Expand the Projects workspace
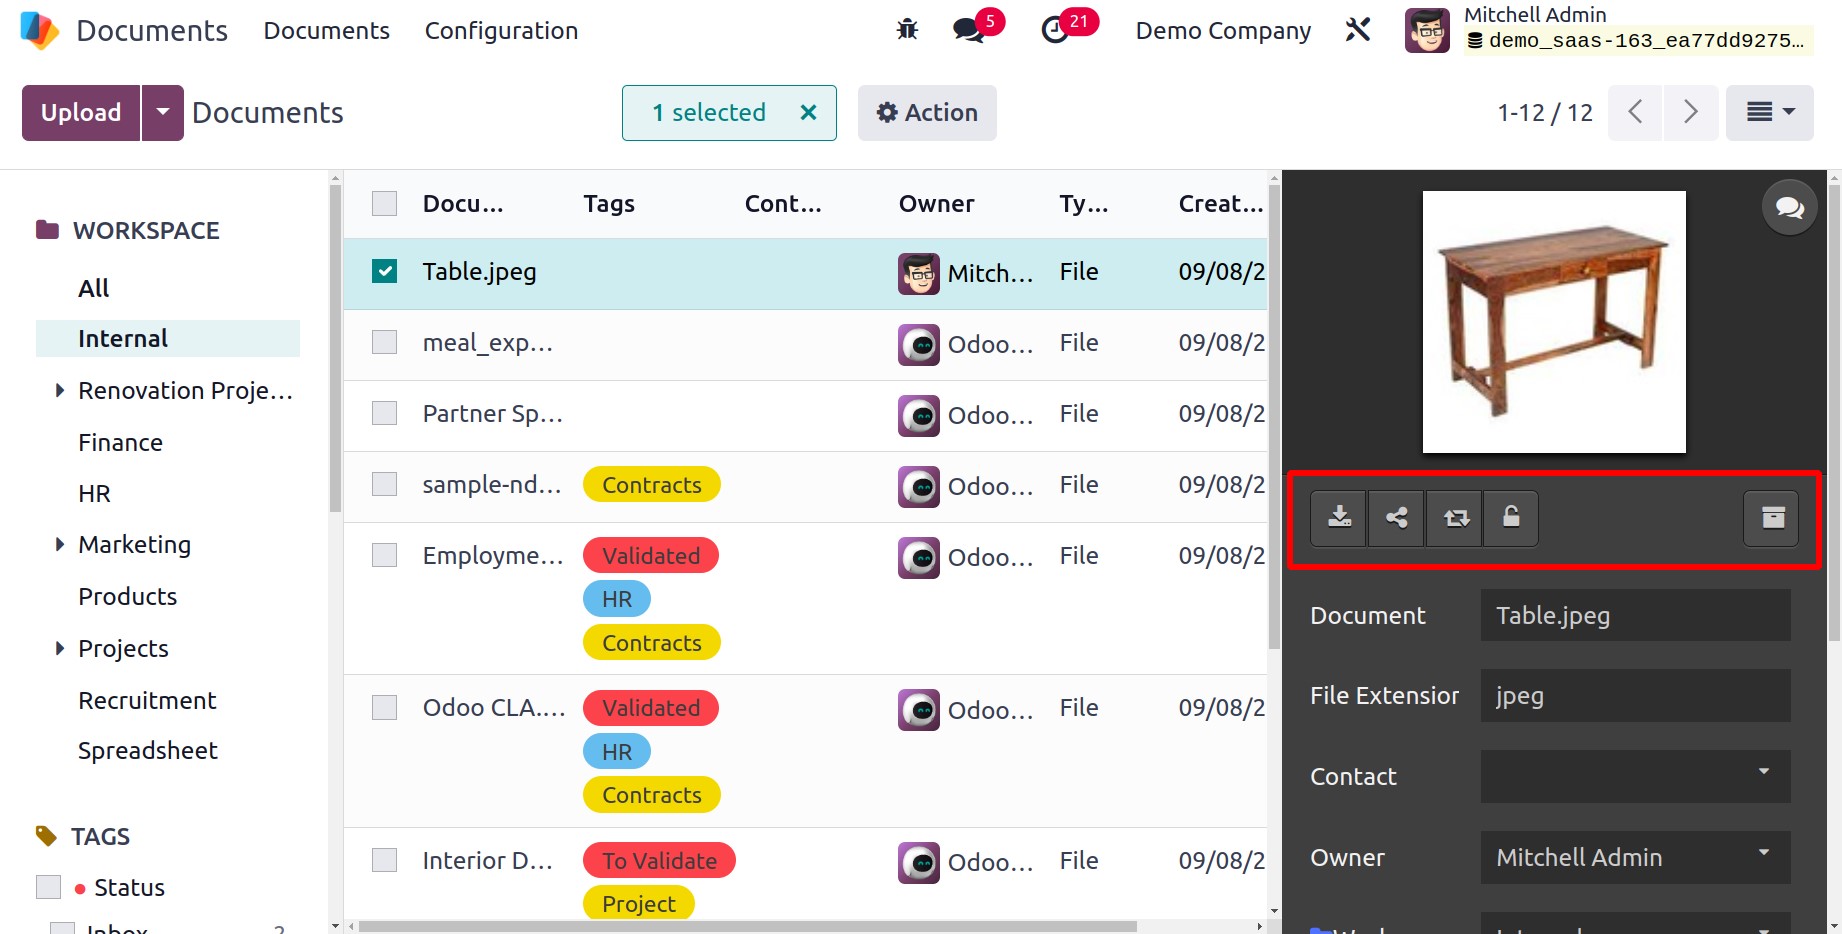Screen dimensions: 1842x934 pos(60,648)
